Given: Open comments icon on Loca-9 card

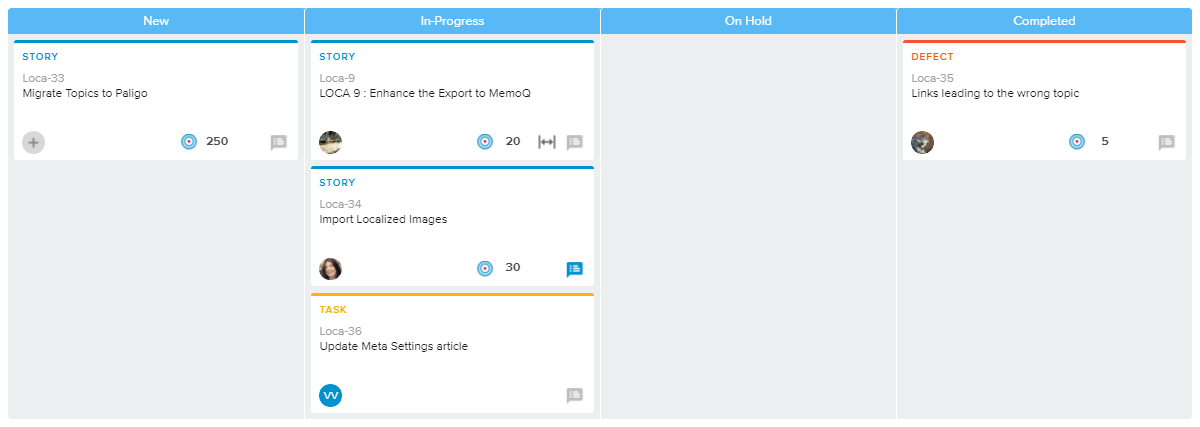Looking at the screenshot, I should (x=574, y=142).
